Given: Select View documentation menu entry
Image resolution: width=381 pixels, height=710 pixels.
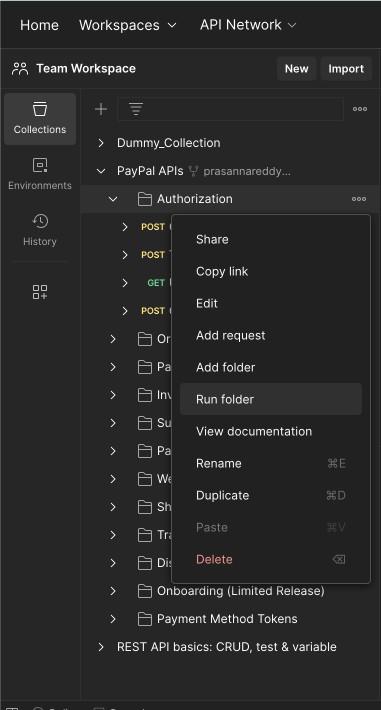Looking at the screenshot, I should (x=271, y=432).
